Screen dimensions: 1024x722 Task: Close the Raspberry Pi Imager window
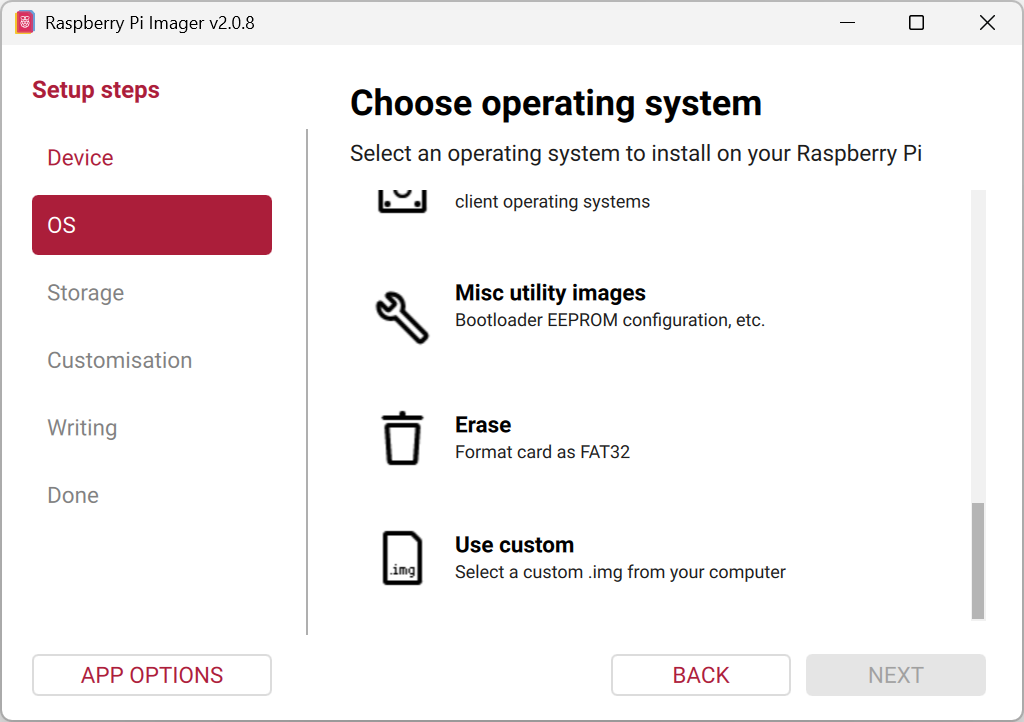pyautogui.click(x=987, y=23)
